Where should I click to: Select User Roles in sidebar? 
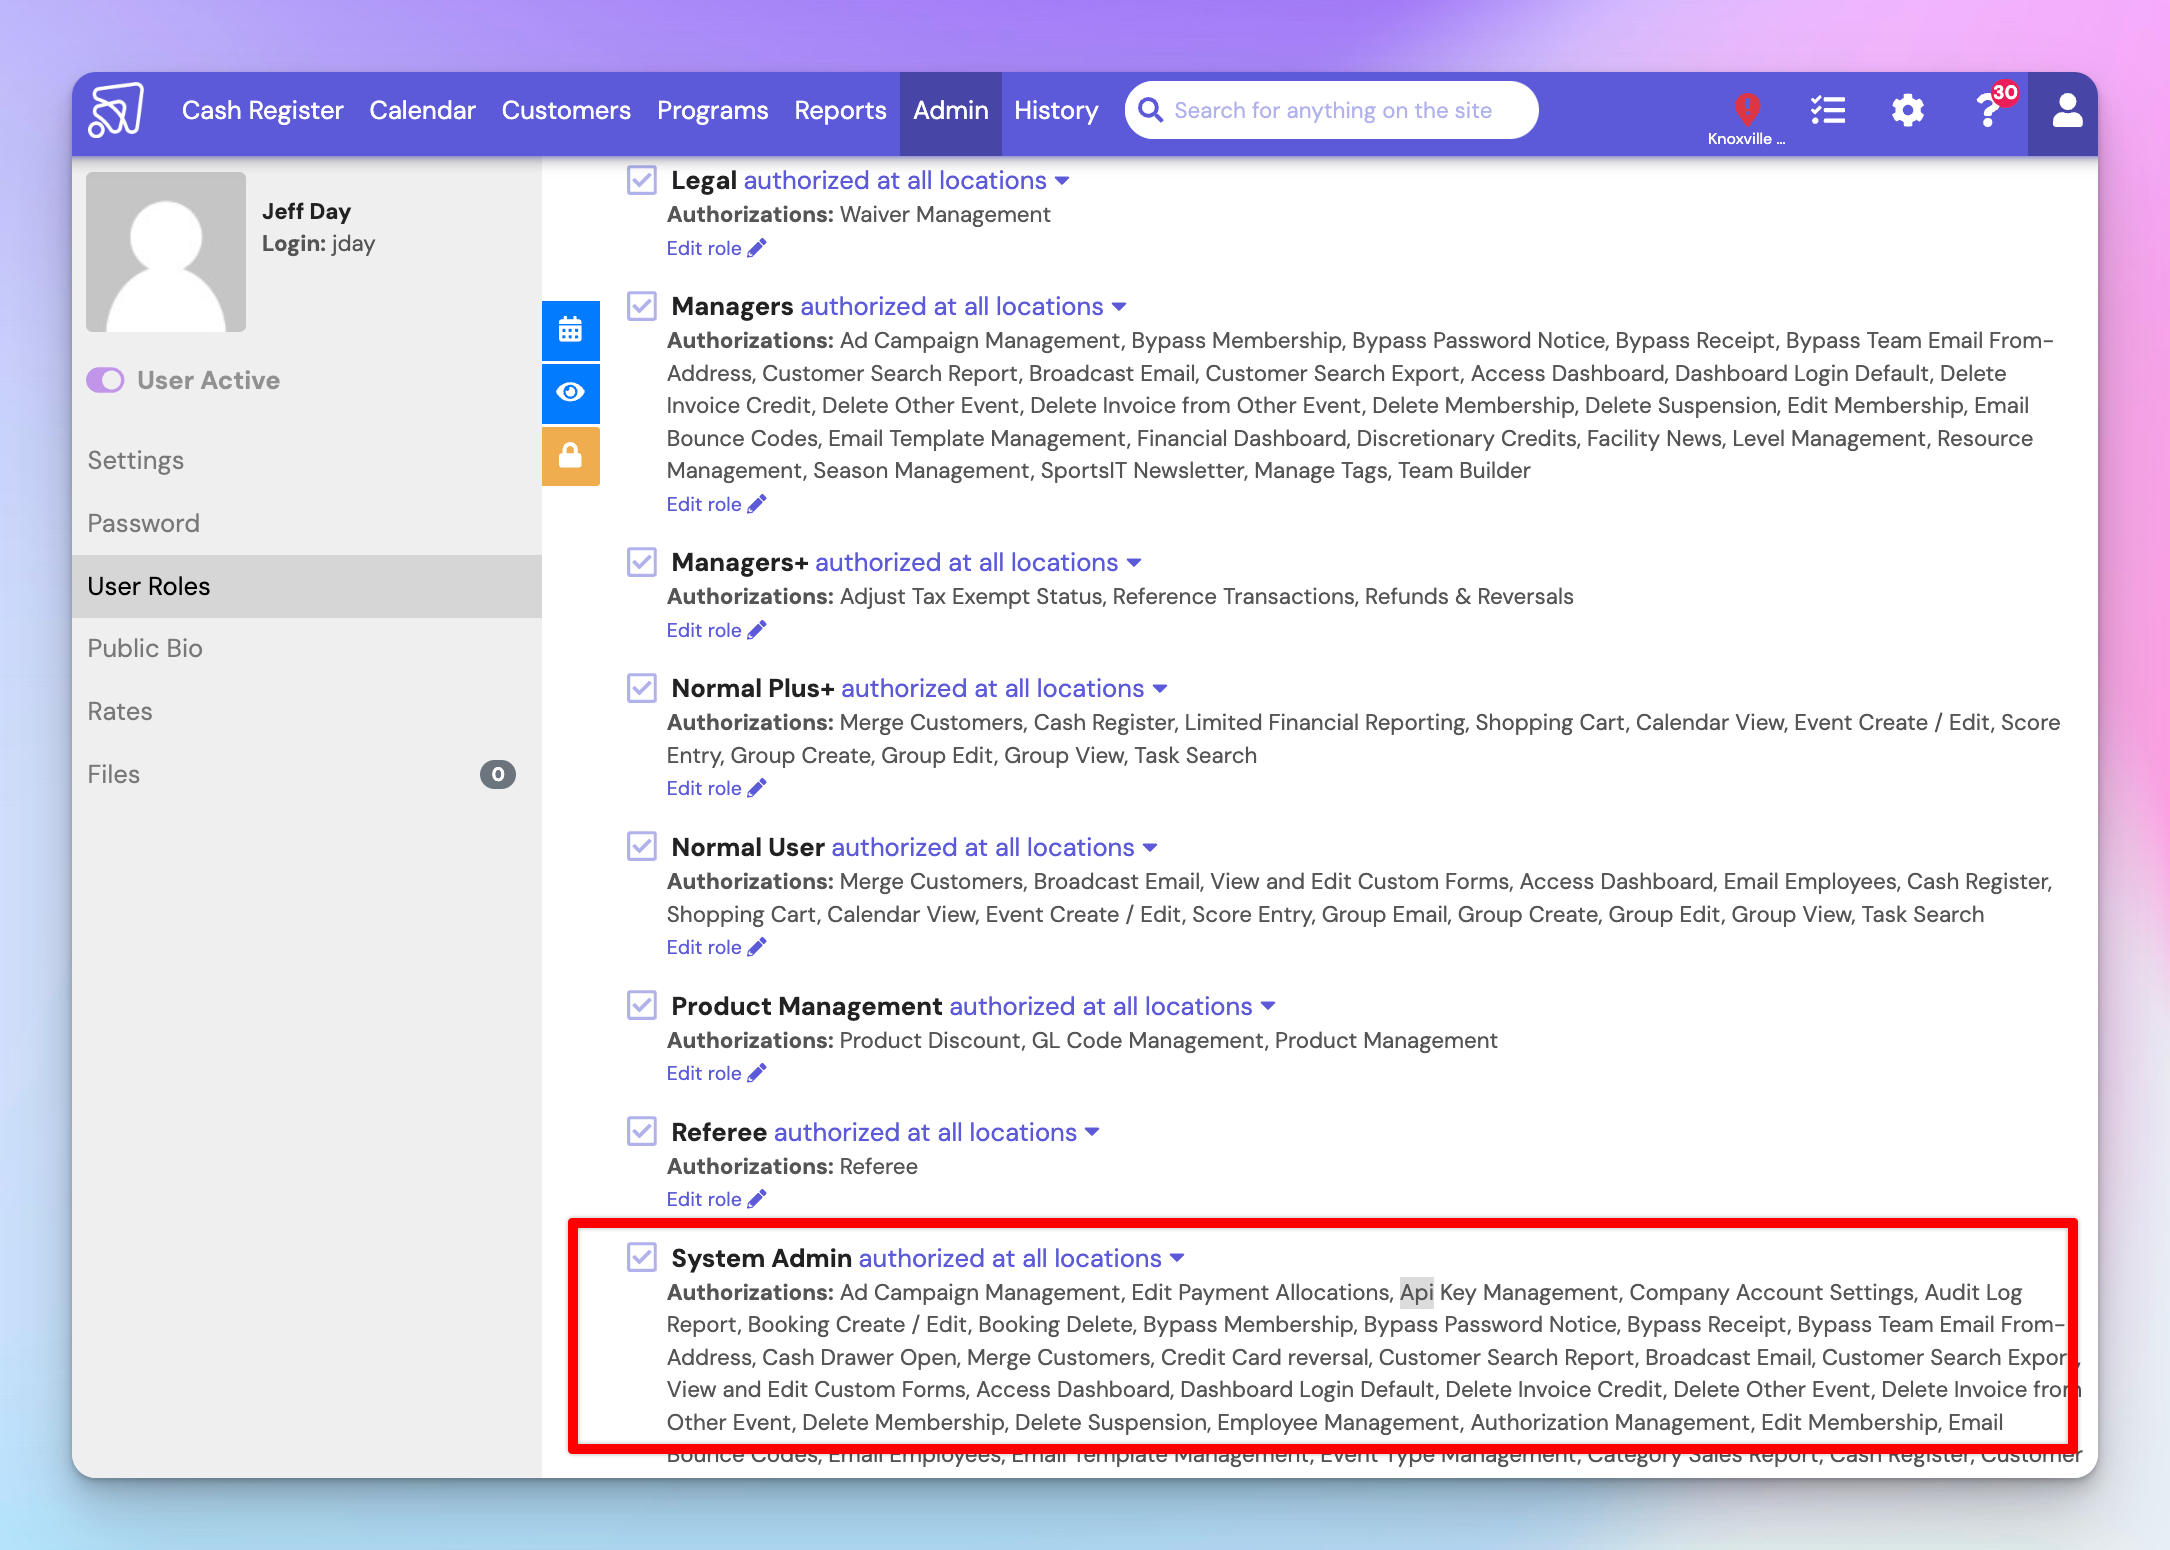tap(307, 586)
